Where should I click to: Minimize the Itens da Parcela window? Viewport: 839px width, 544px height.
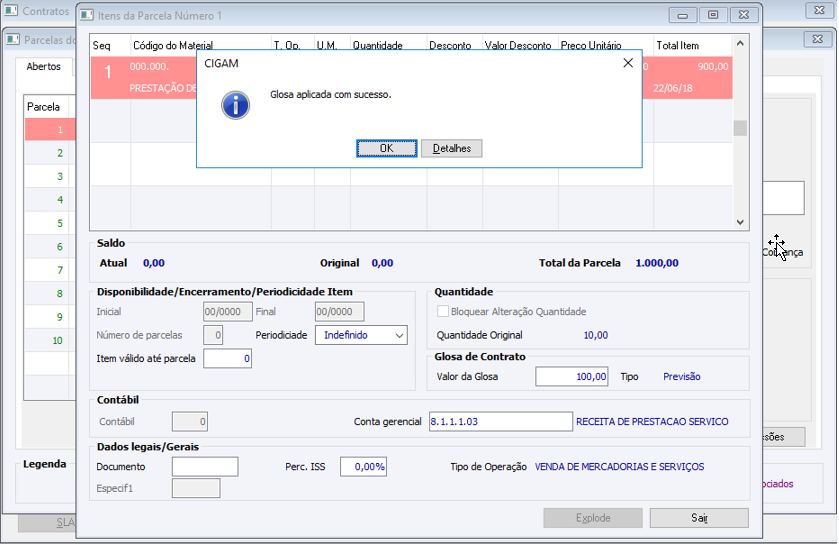pyautogui.click(x=683, y=15)
